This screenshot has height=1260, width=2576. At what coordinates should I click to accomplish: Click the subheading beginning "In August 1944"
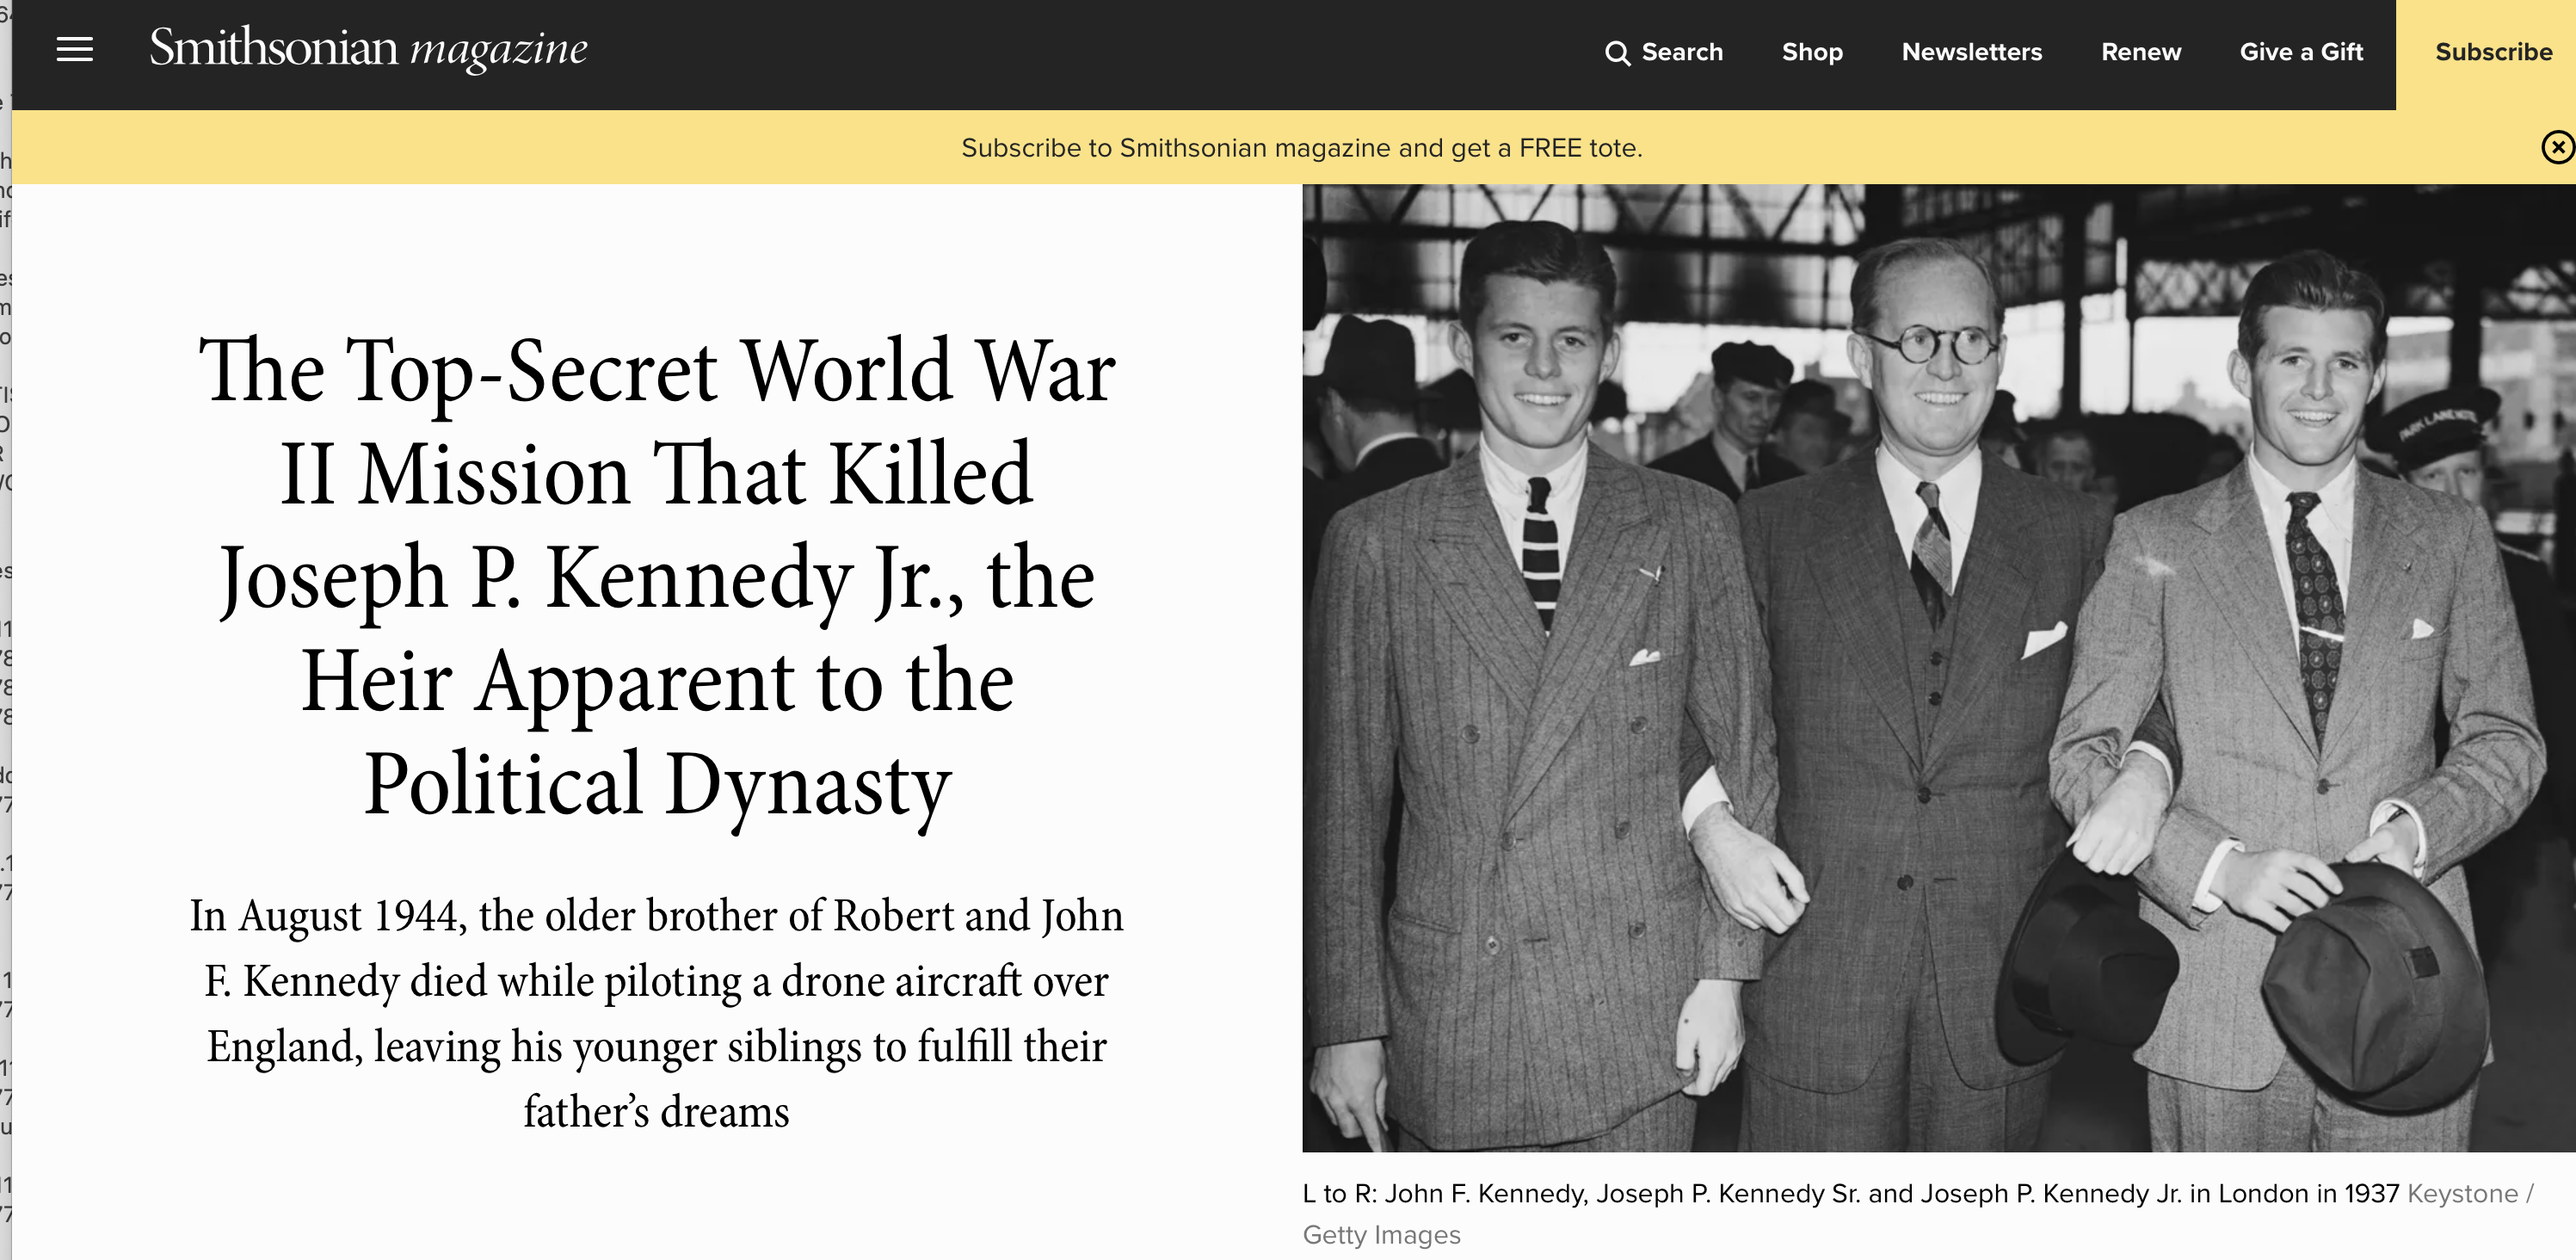click(657, 1013)
